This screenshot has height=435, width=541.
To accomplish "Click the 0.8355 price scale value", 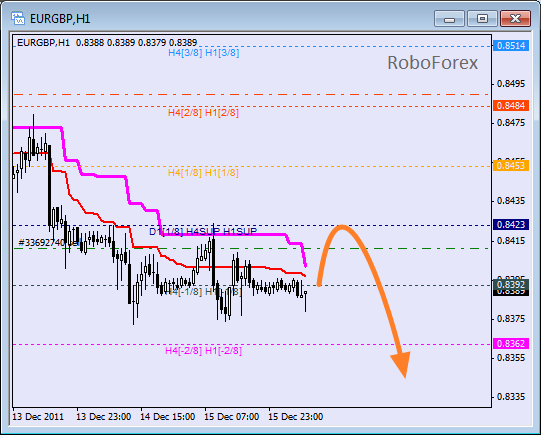I will 511,358.
